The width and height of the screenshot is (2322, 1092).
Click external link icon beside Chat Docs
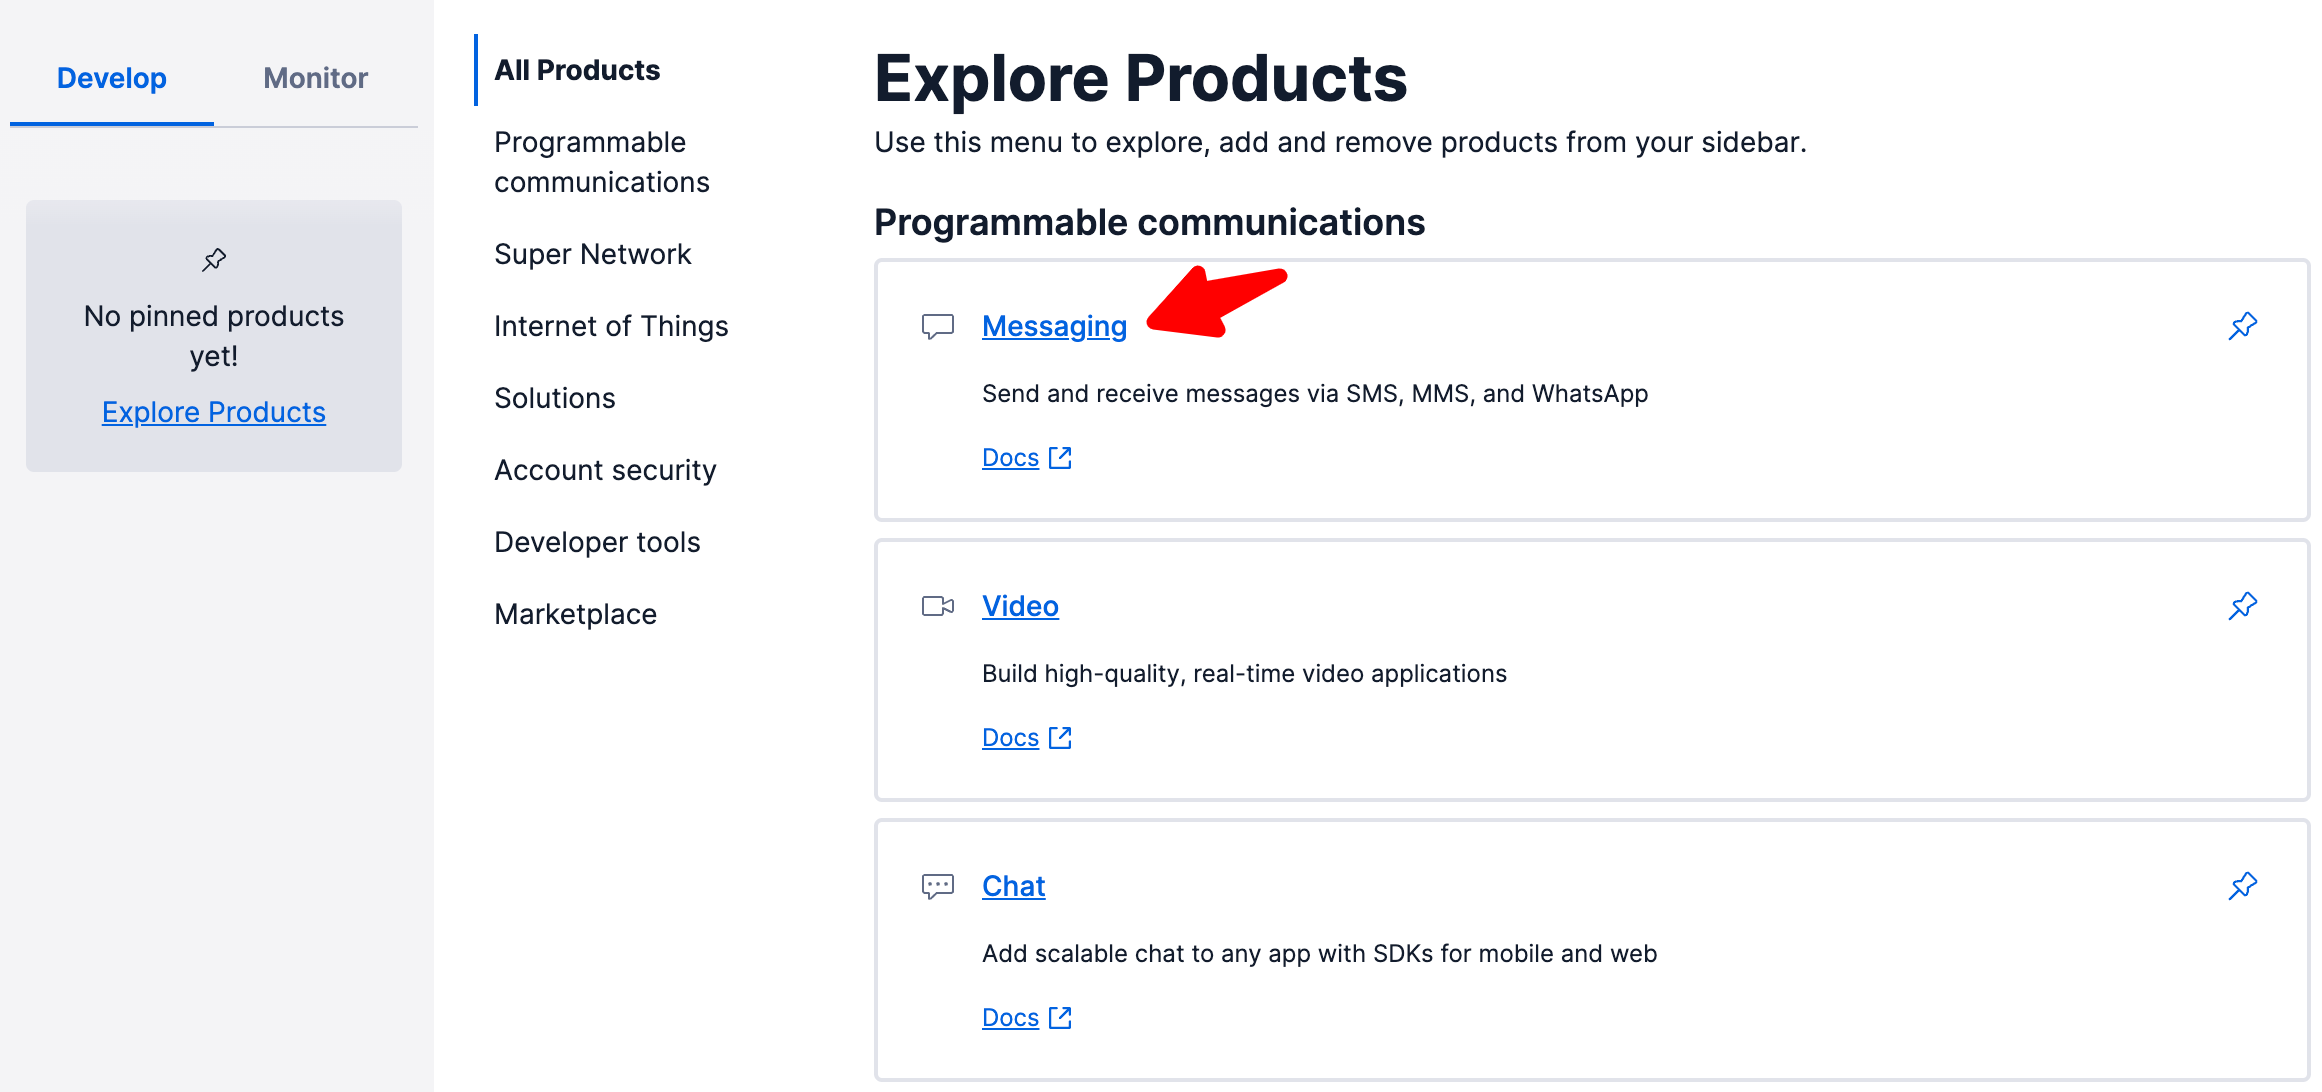pos(1060,1018)
